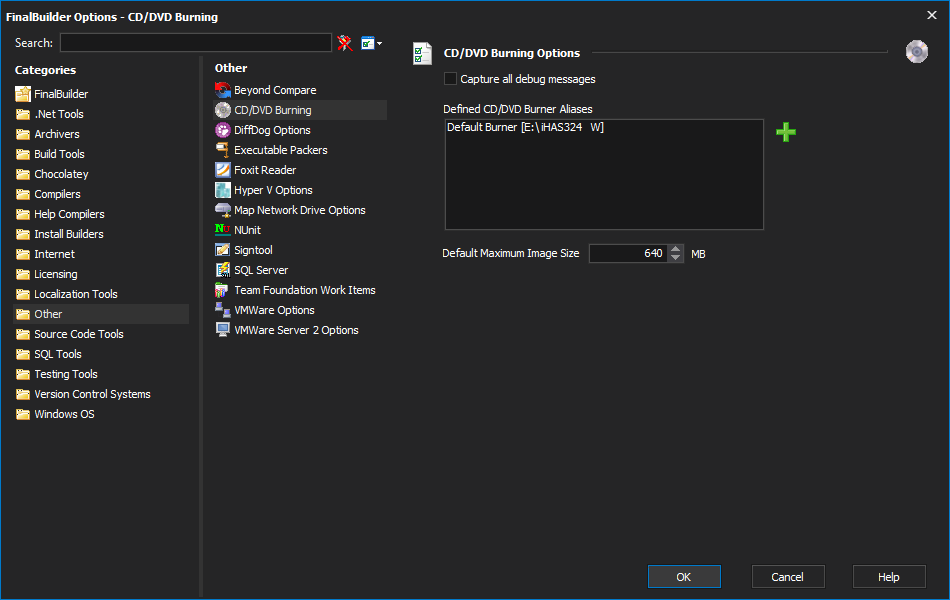
Task: Select the Licensing category
Action: pos(47,274)
